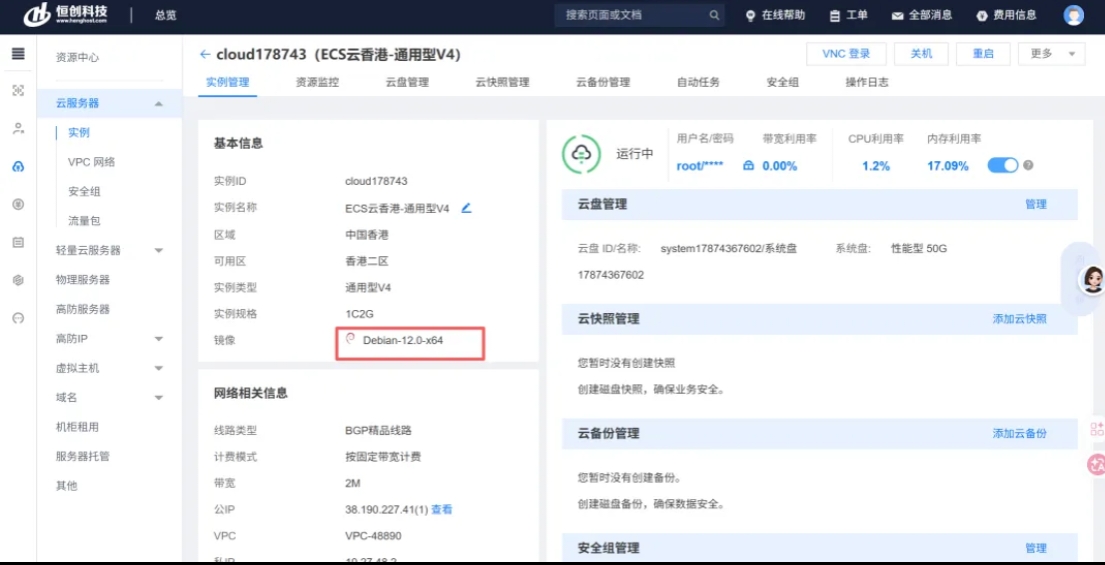The height and width of the screenshot is (565, 1105).
Task: Click the calendar-like icon in left rail
Action: coord(18,242)
